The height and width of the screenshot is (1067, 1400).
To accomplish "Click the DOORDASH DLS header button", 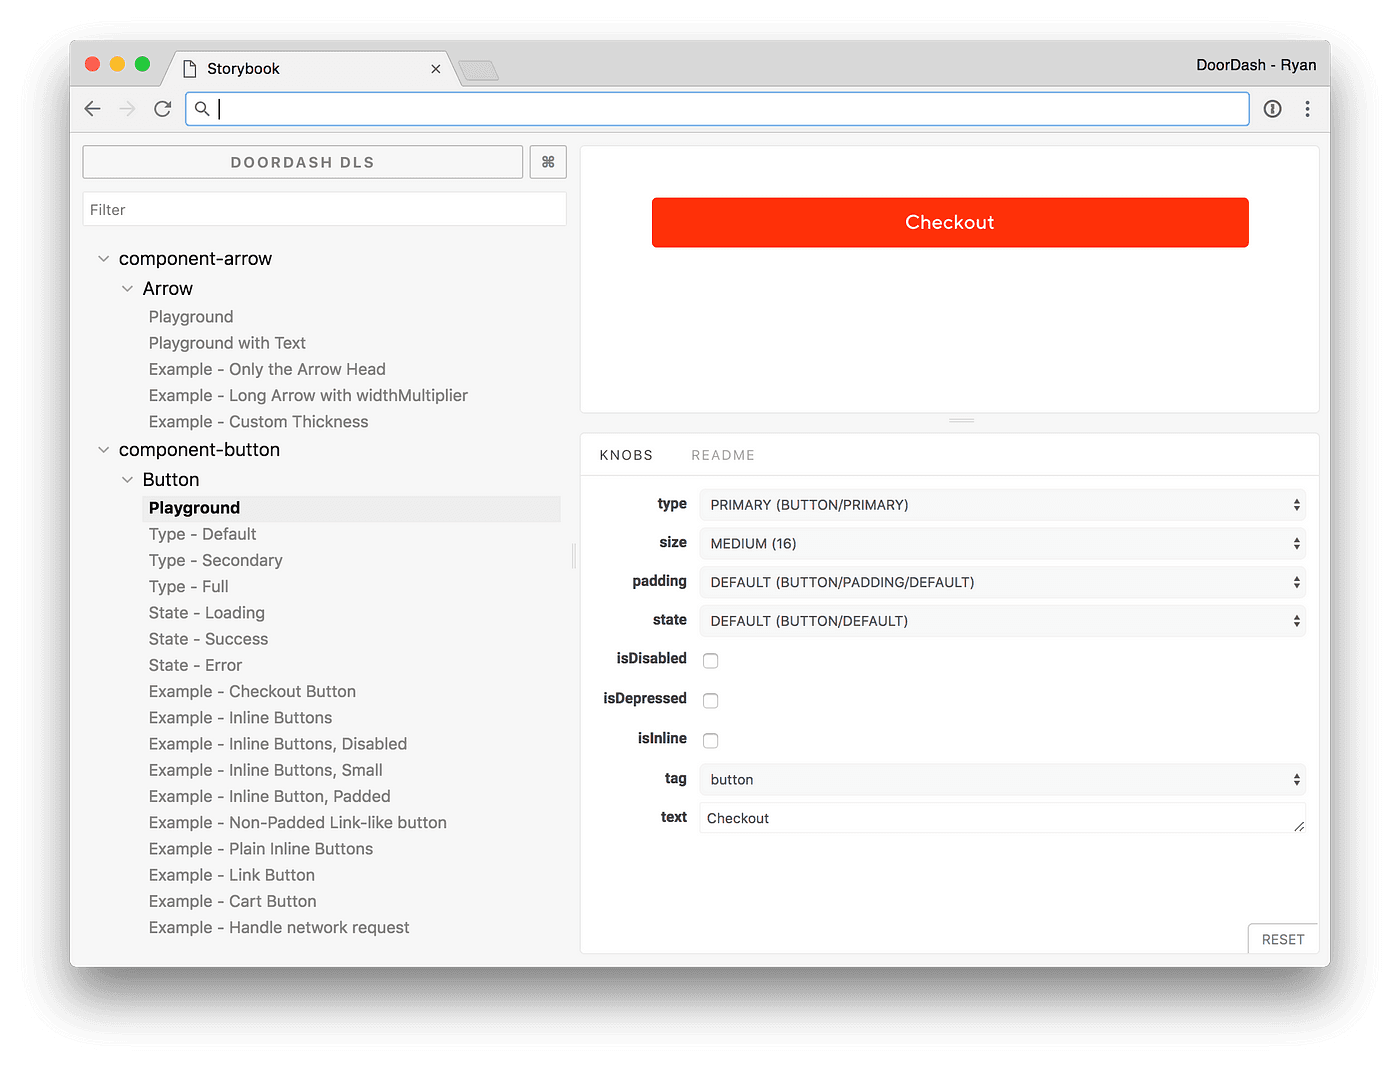I will pyautogui.click(x=303, y=162).
